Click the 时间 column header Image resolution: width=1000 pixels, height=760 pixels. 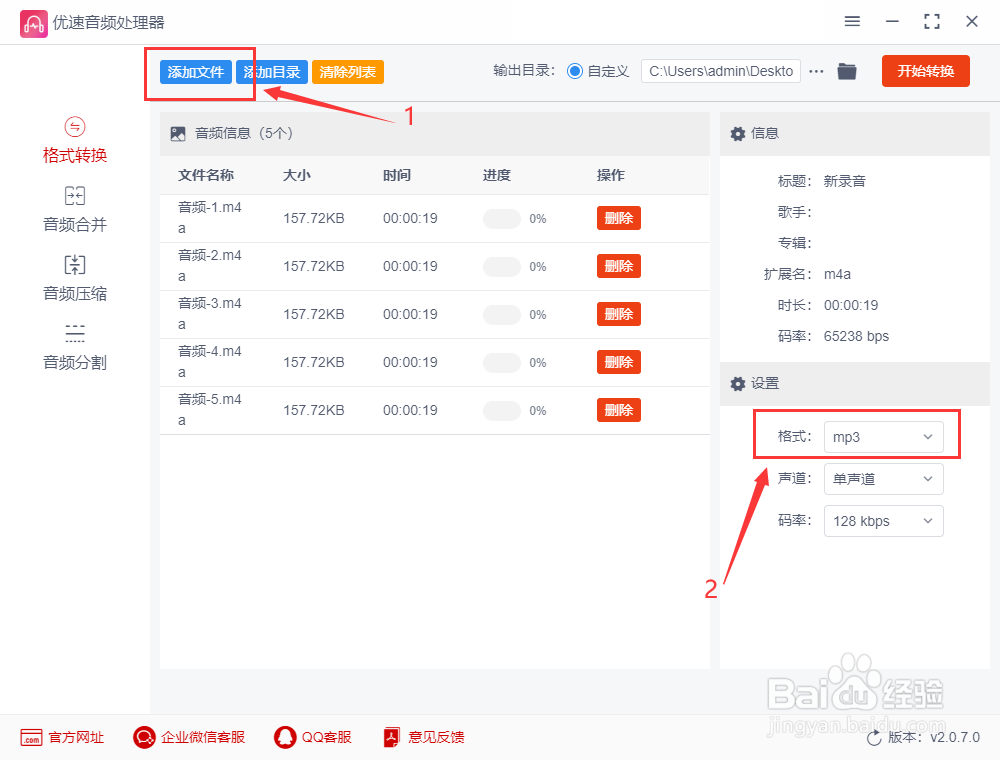point(397,175)
